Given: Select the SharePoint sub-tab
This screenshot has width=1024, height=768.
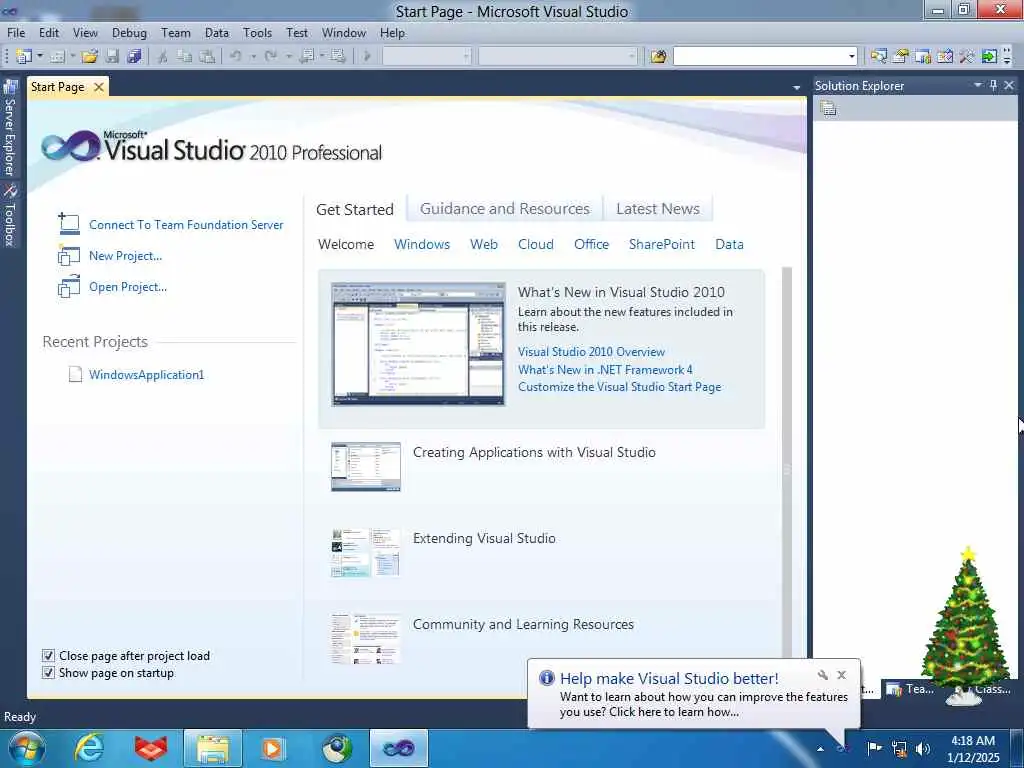Looking at the screenshot, I should tap(662, 244).
